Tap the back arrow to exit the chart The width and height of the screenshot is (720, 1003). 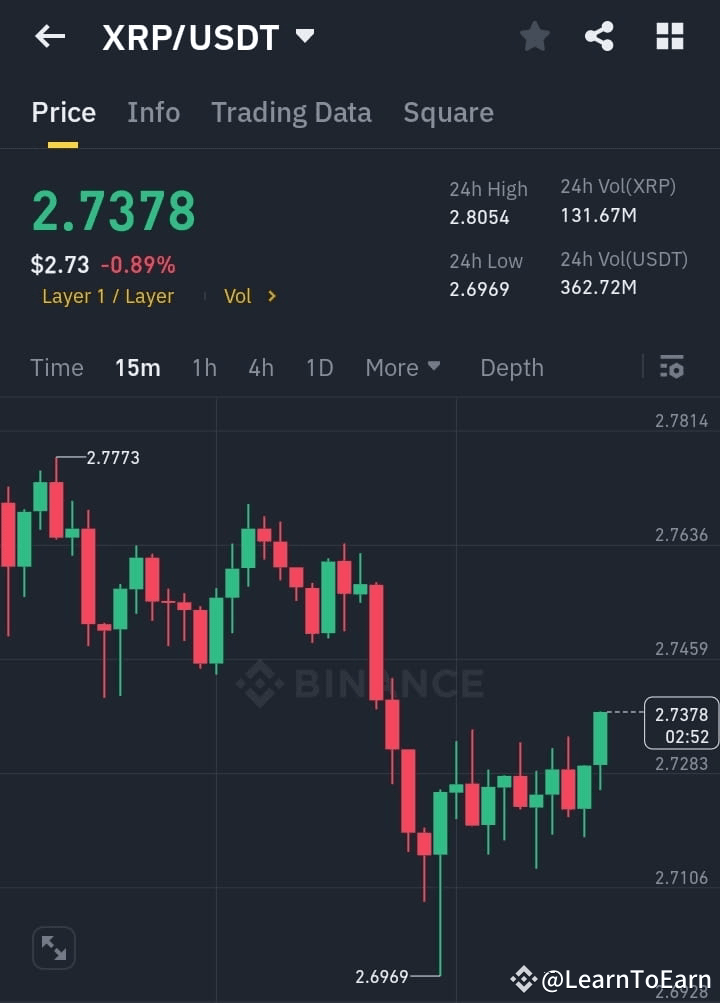pos(49,36)
